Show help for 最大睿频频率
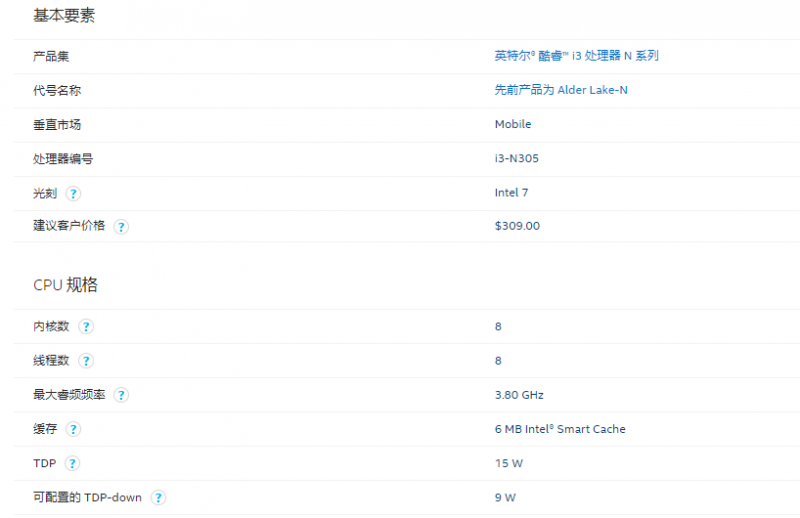 [121, 395]
